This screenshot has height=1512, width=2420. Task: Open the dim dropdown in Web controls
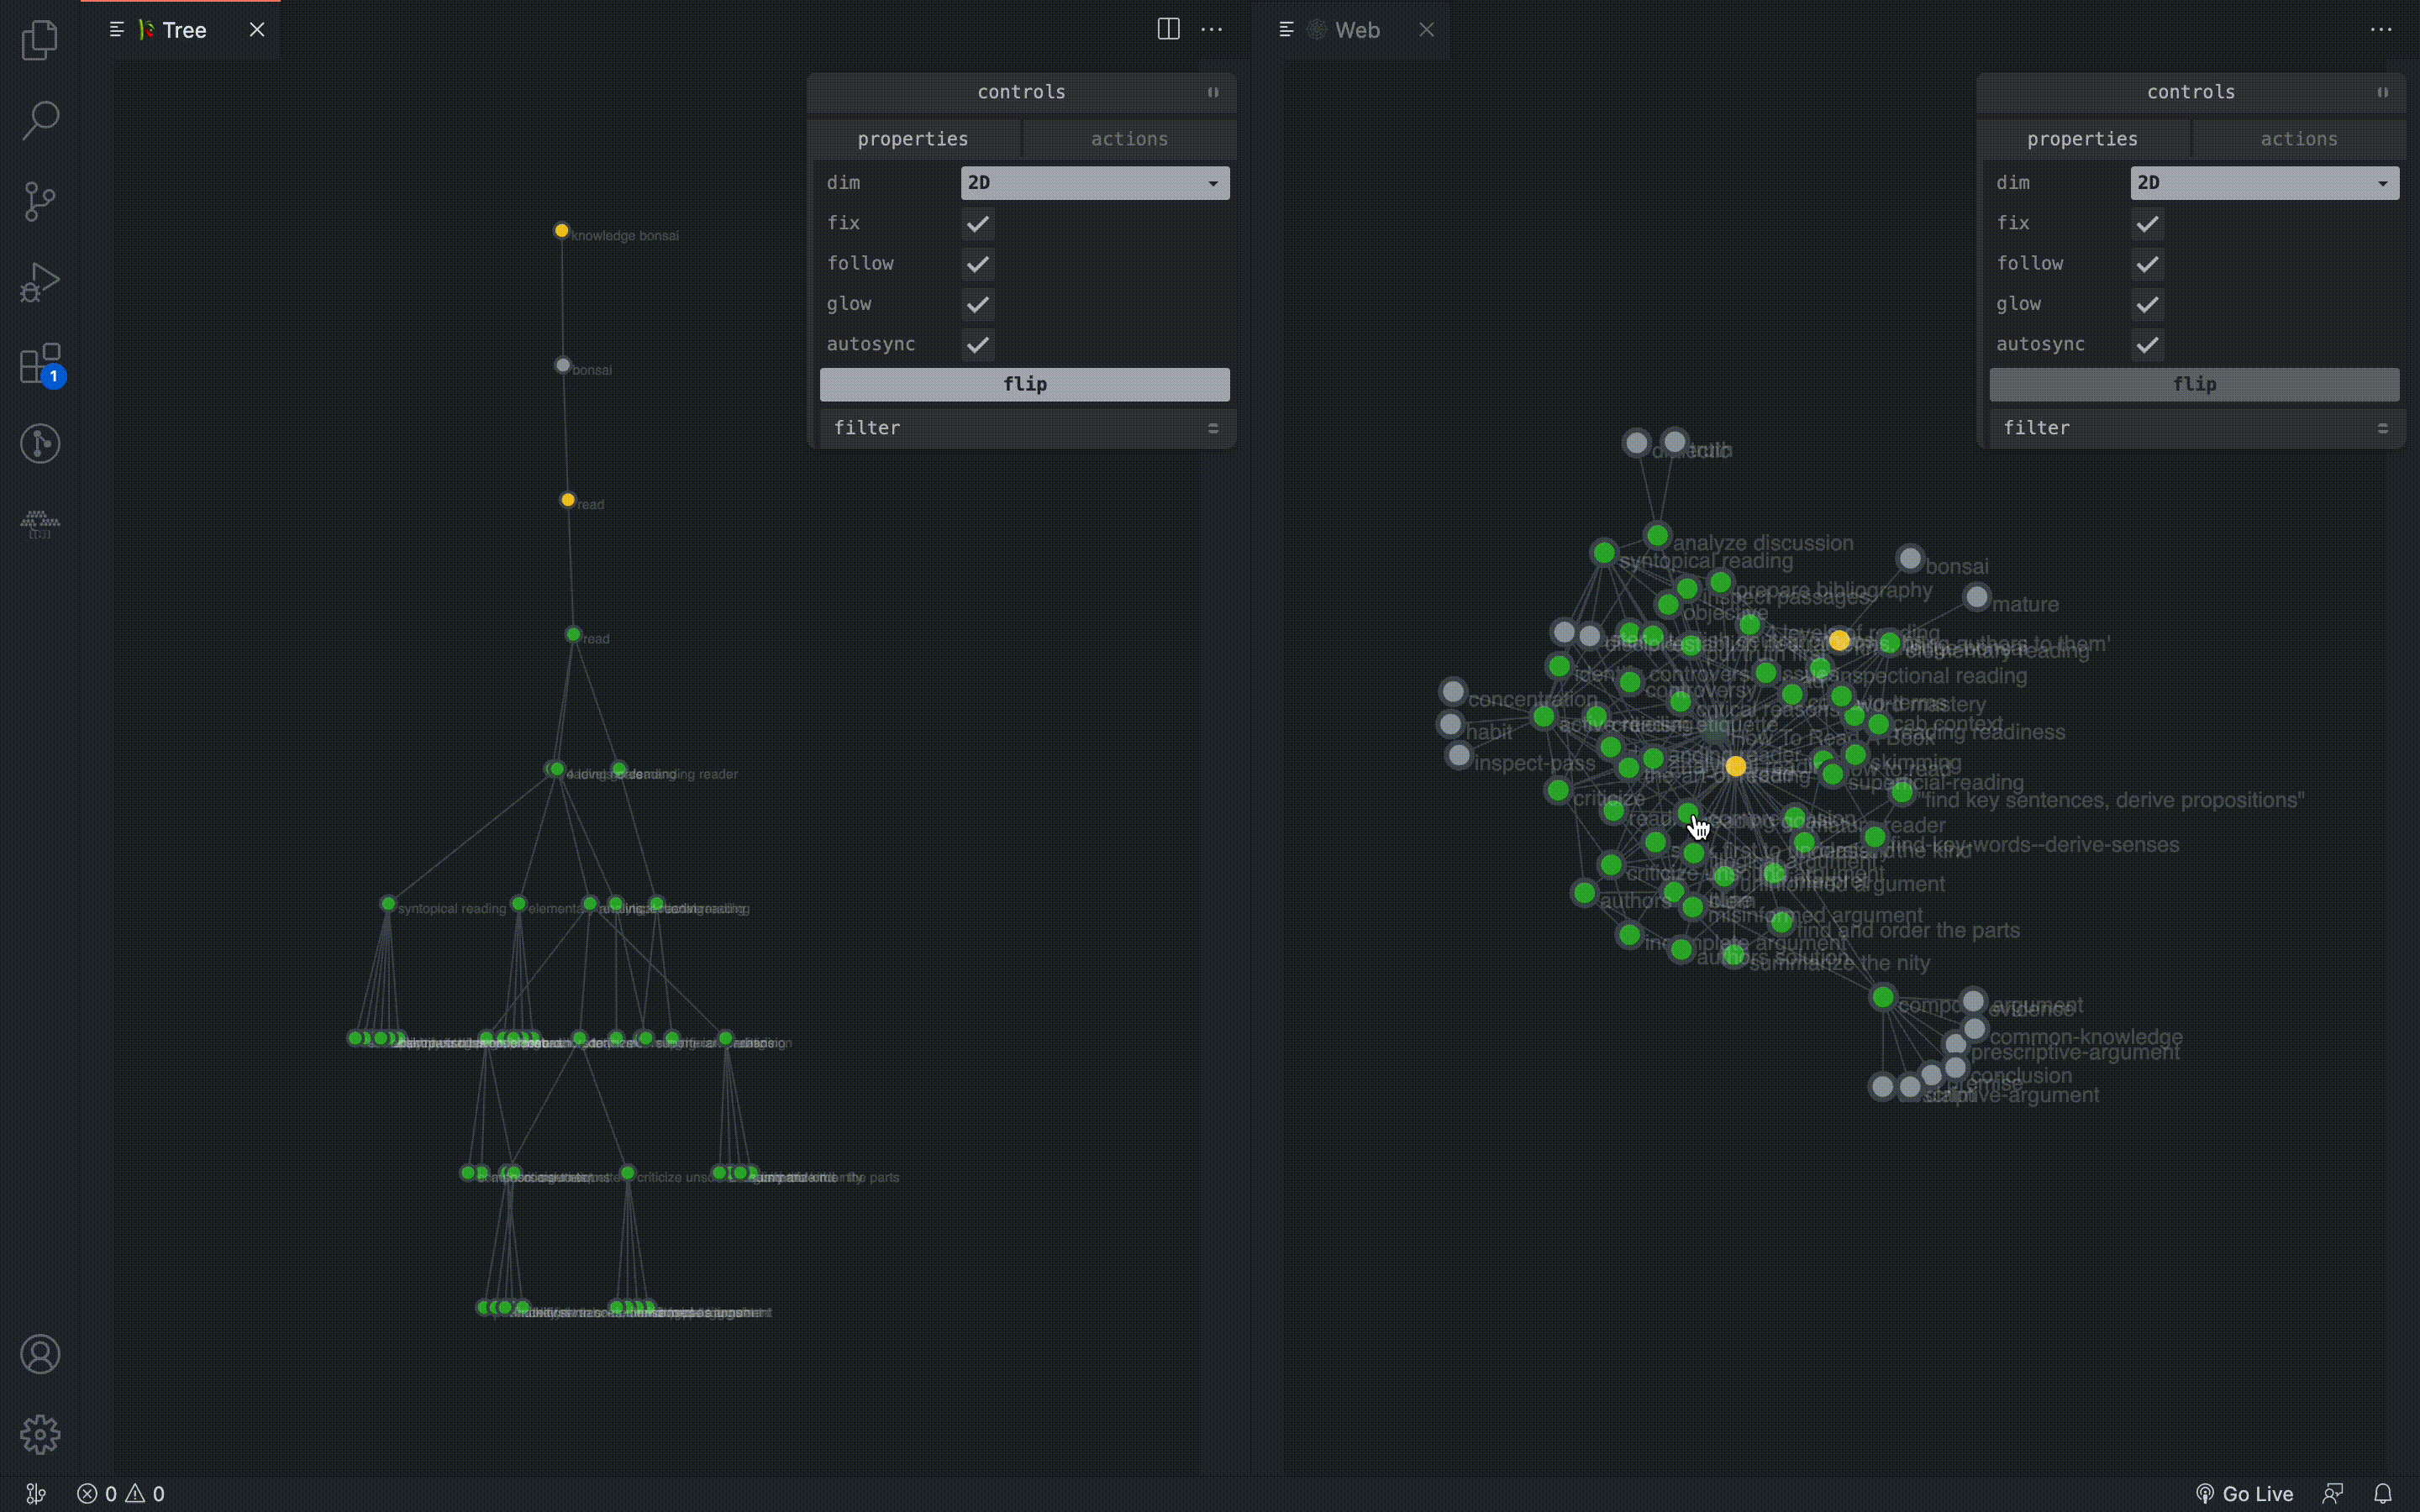(2265, 183)
